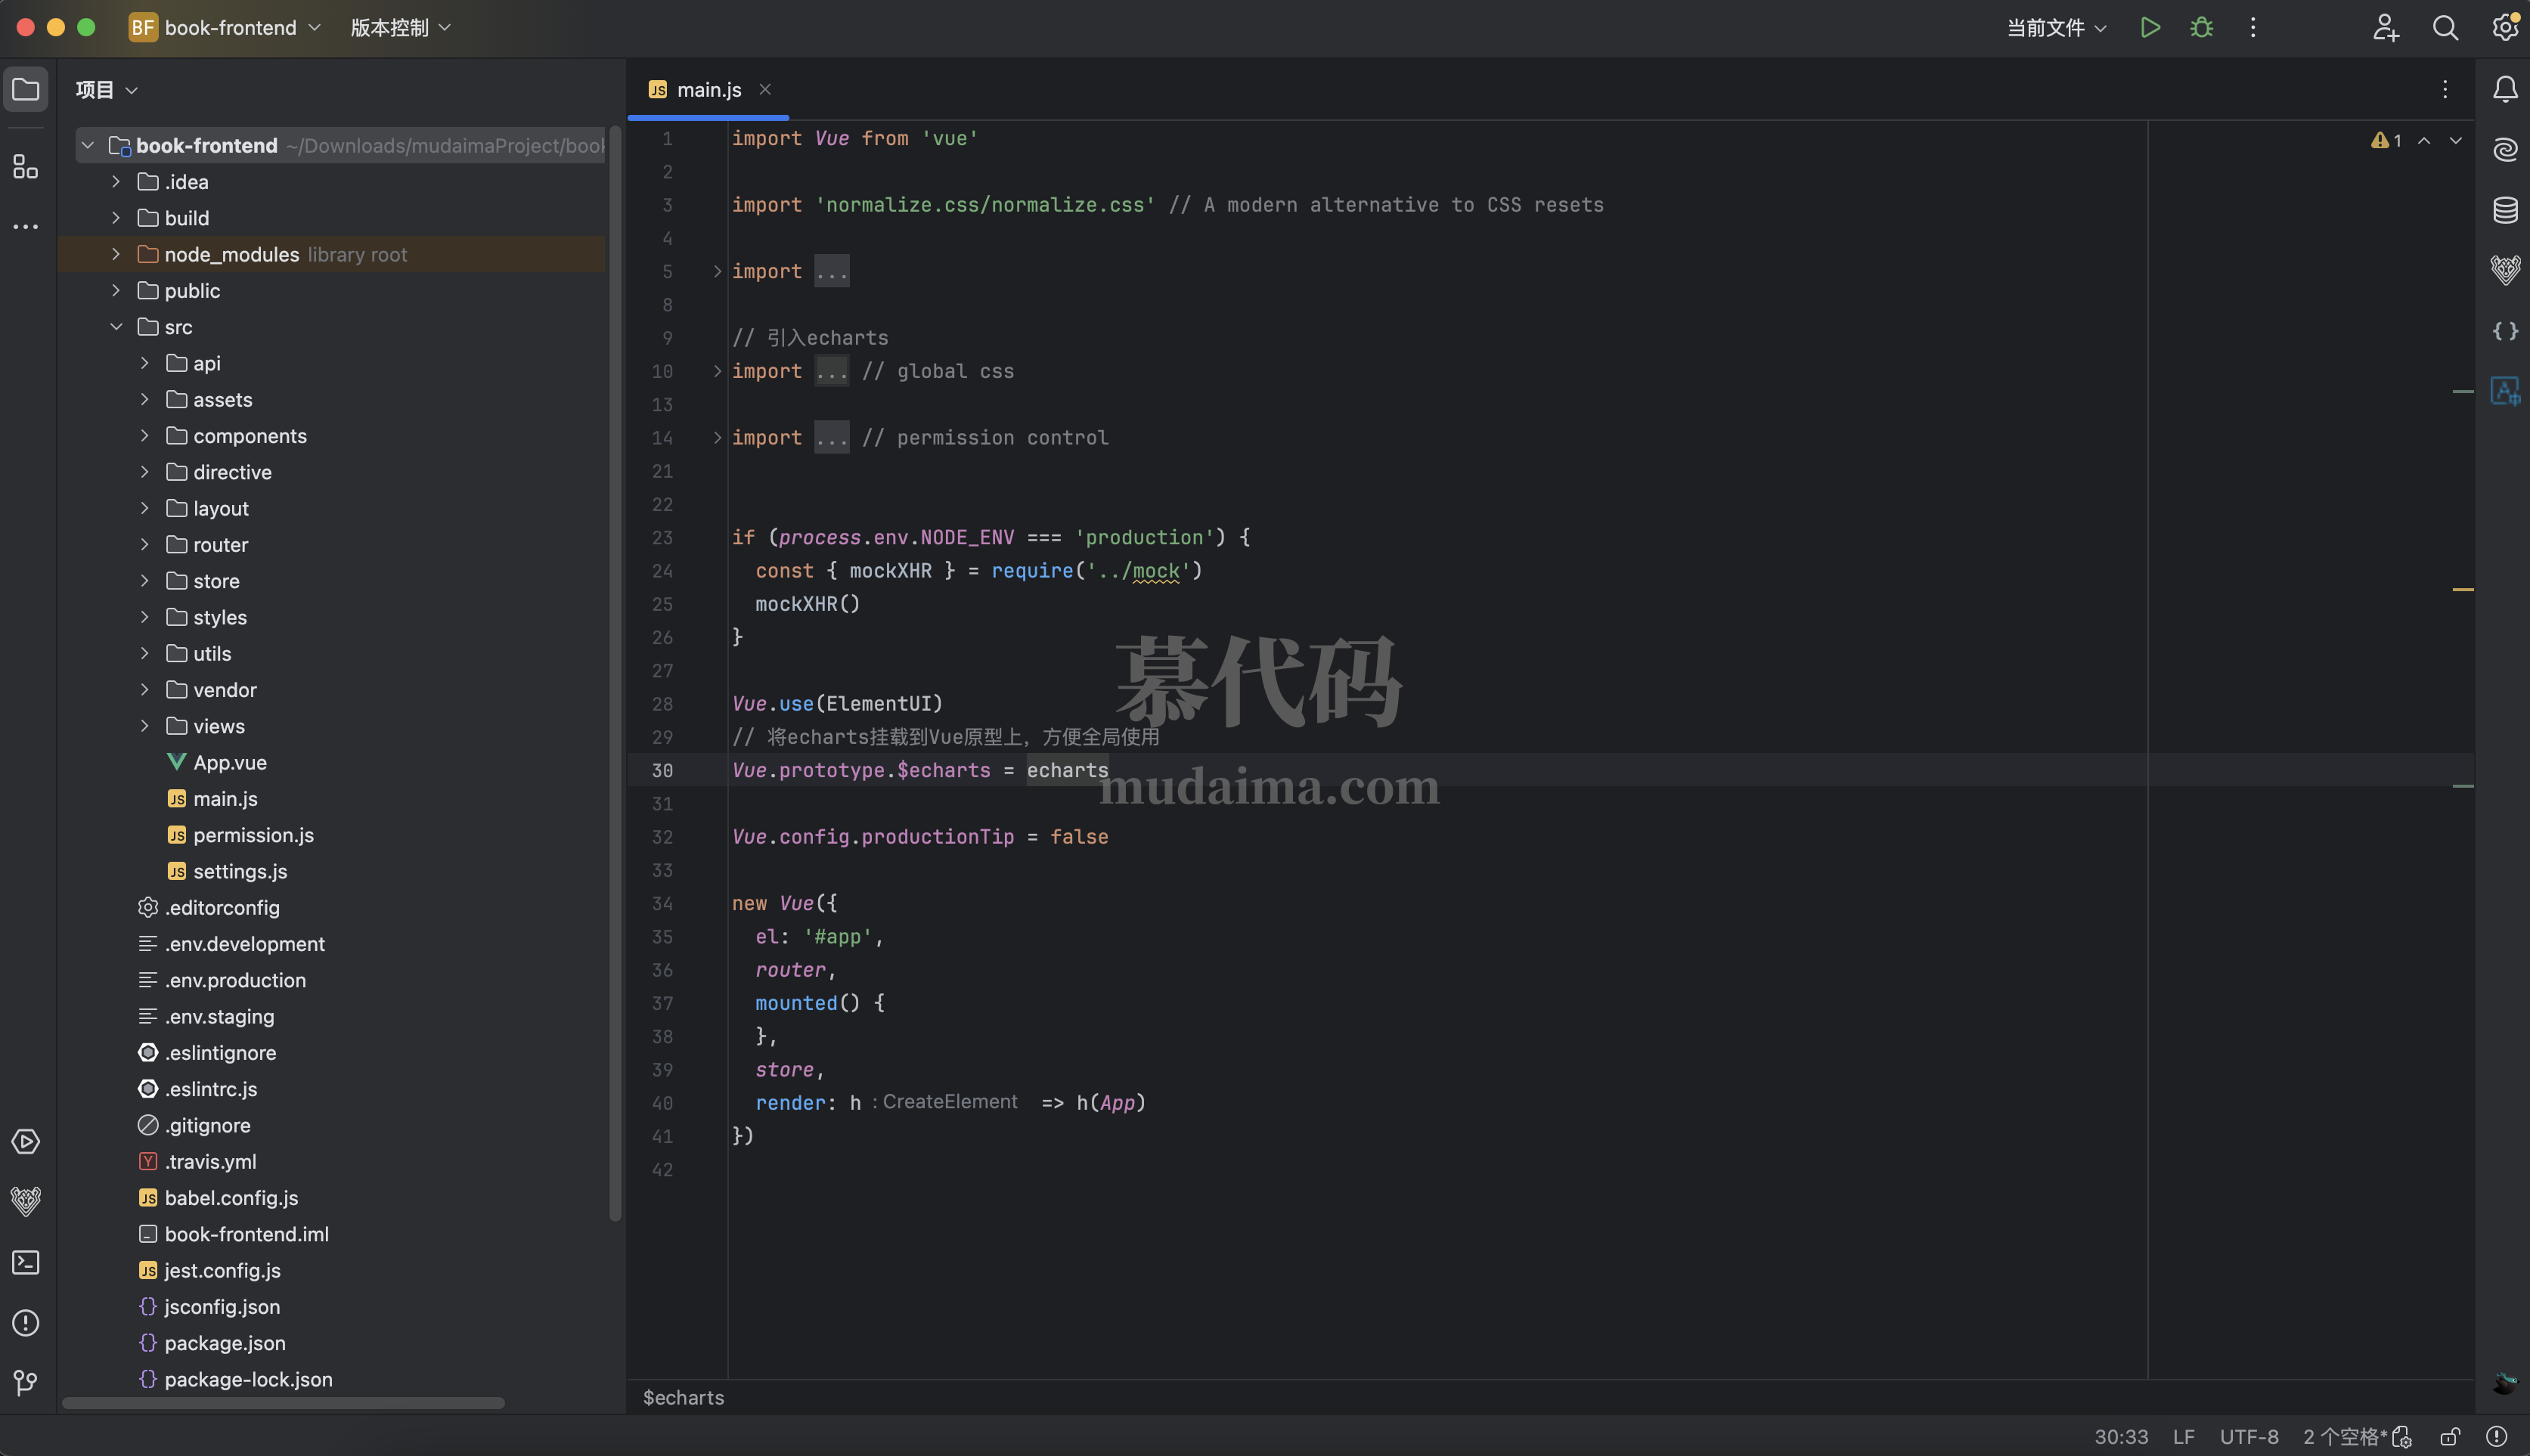The width and height of the screenshot is (2530, 1456).
Task: Click the project tree horizontal scrollbar
Action: tap(283, 1403)
